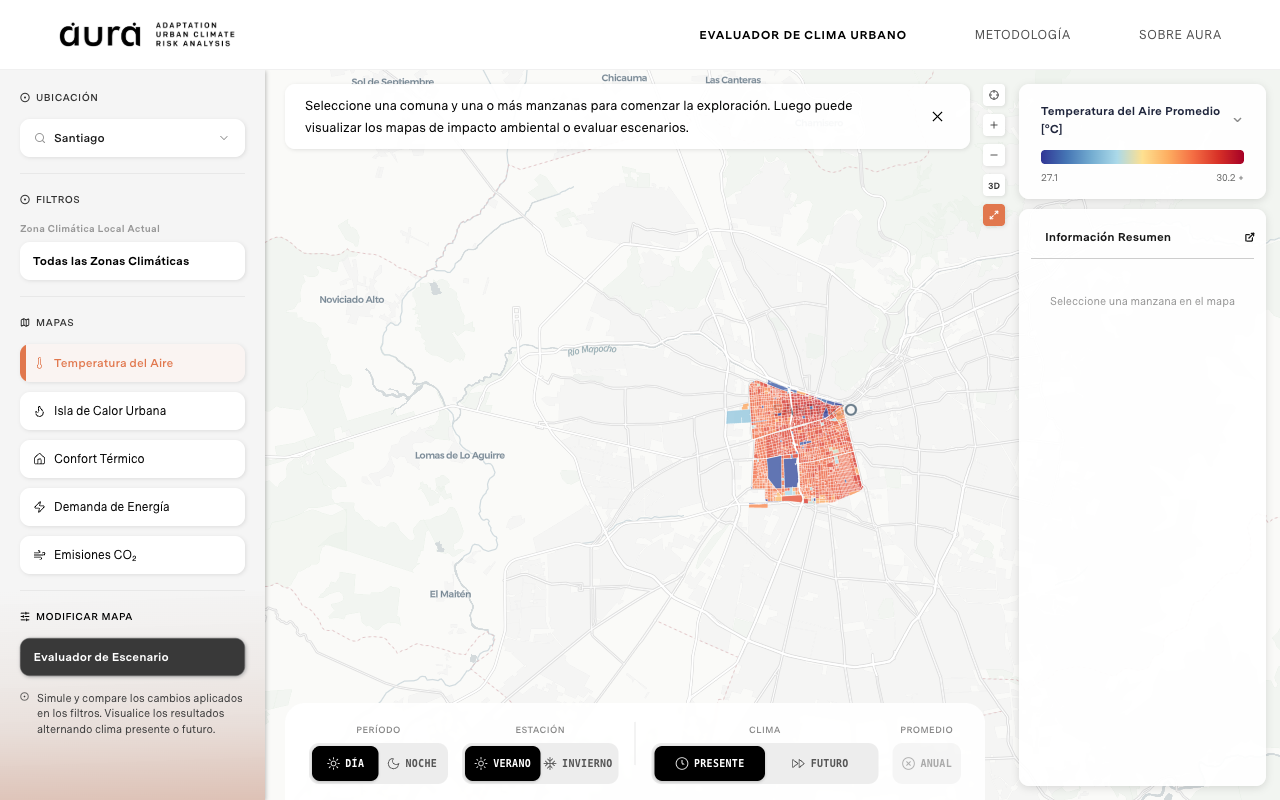Screen dimensions: 1280x800
Task: Go to Sobre Aura page
Action: pos(1179,35)
